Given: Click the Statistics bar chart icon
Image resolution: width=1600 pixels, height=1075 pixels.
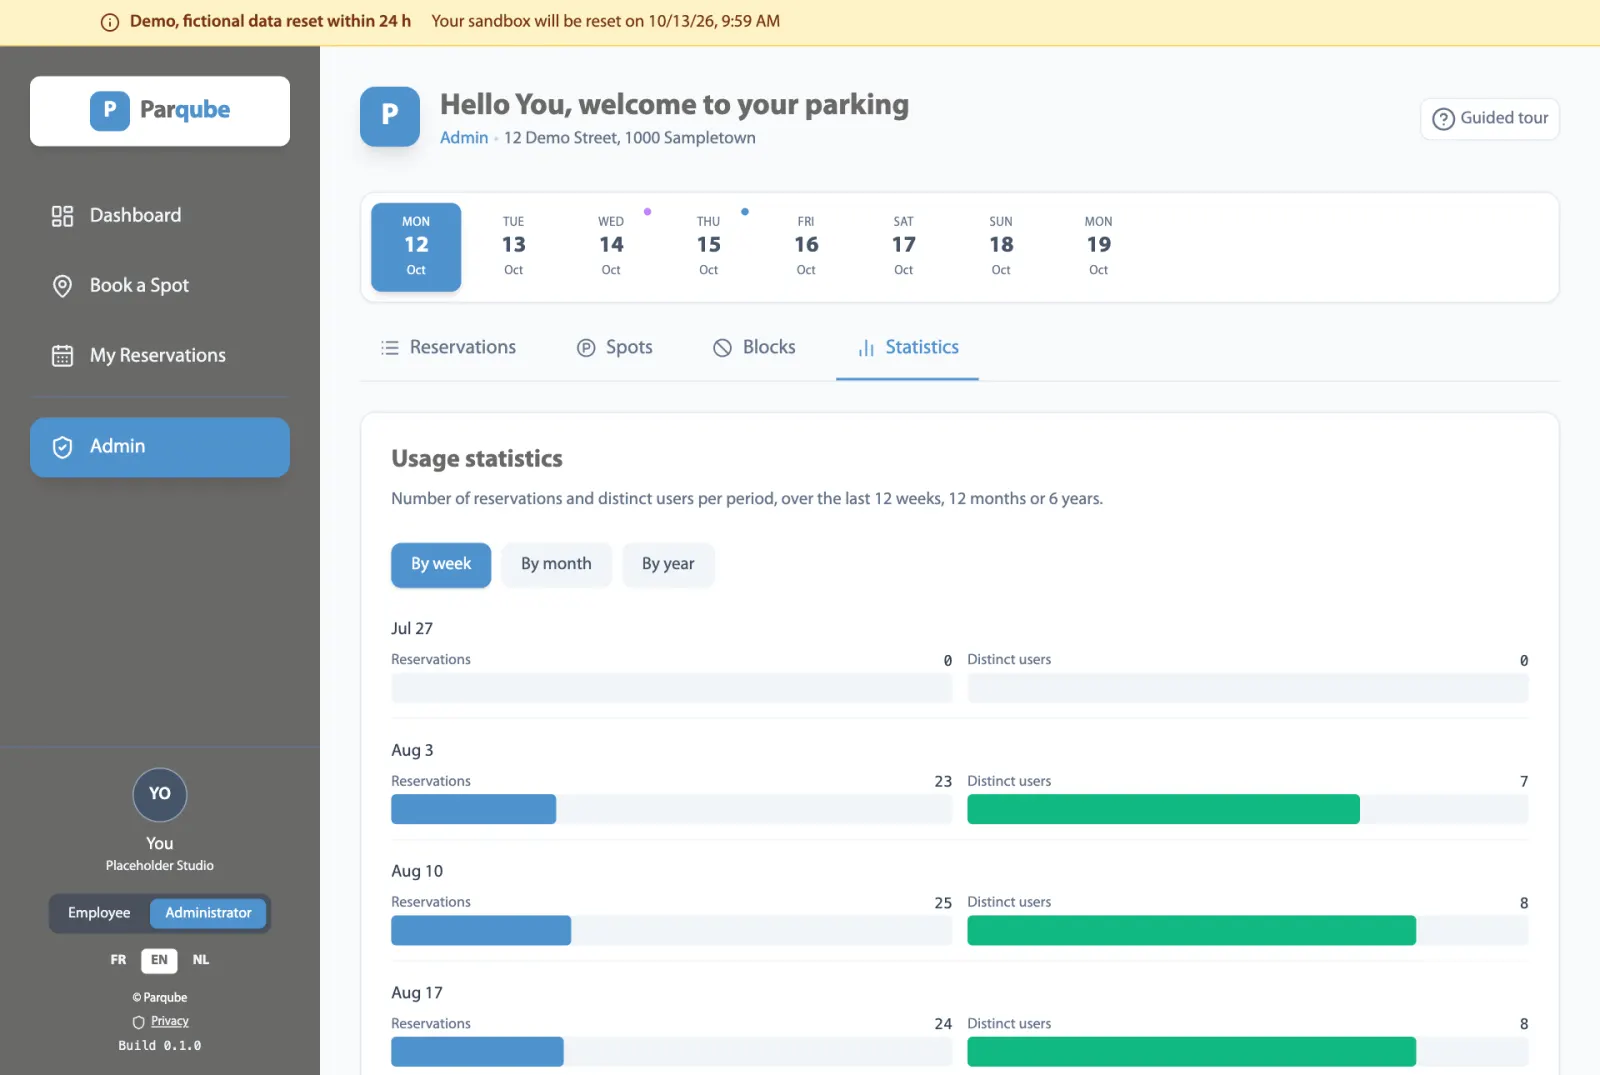Looking at the screenshot, I should tap(866, 348).
